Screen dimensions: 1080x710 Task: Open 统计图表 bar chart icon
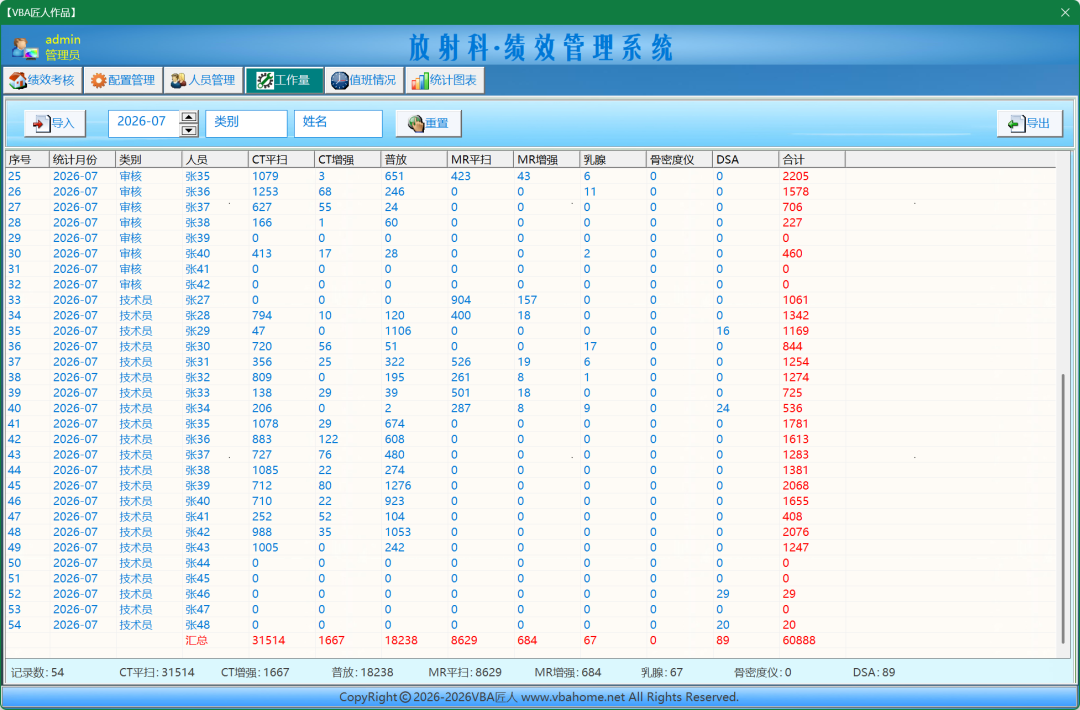tap(419, 81)
